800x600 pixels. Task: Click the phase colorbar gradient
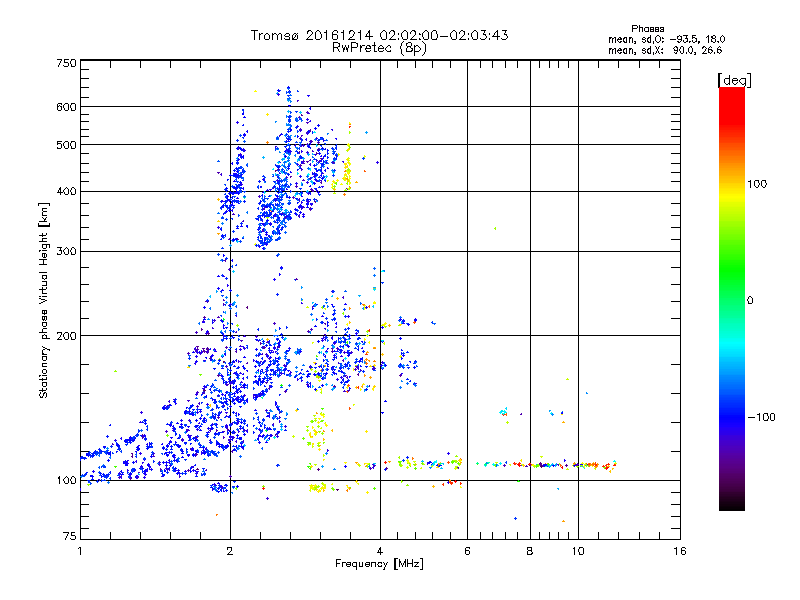[x=732, y=298]
